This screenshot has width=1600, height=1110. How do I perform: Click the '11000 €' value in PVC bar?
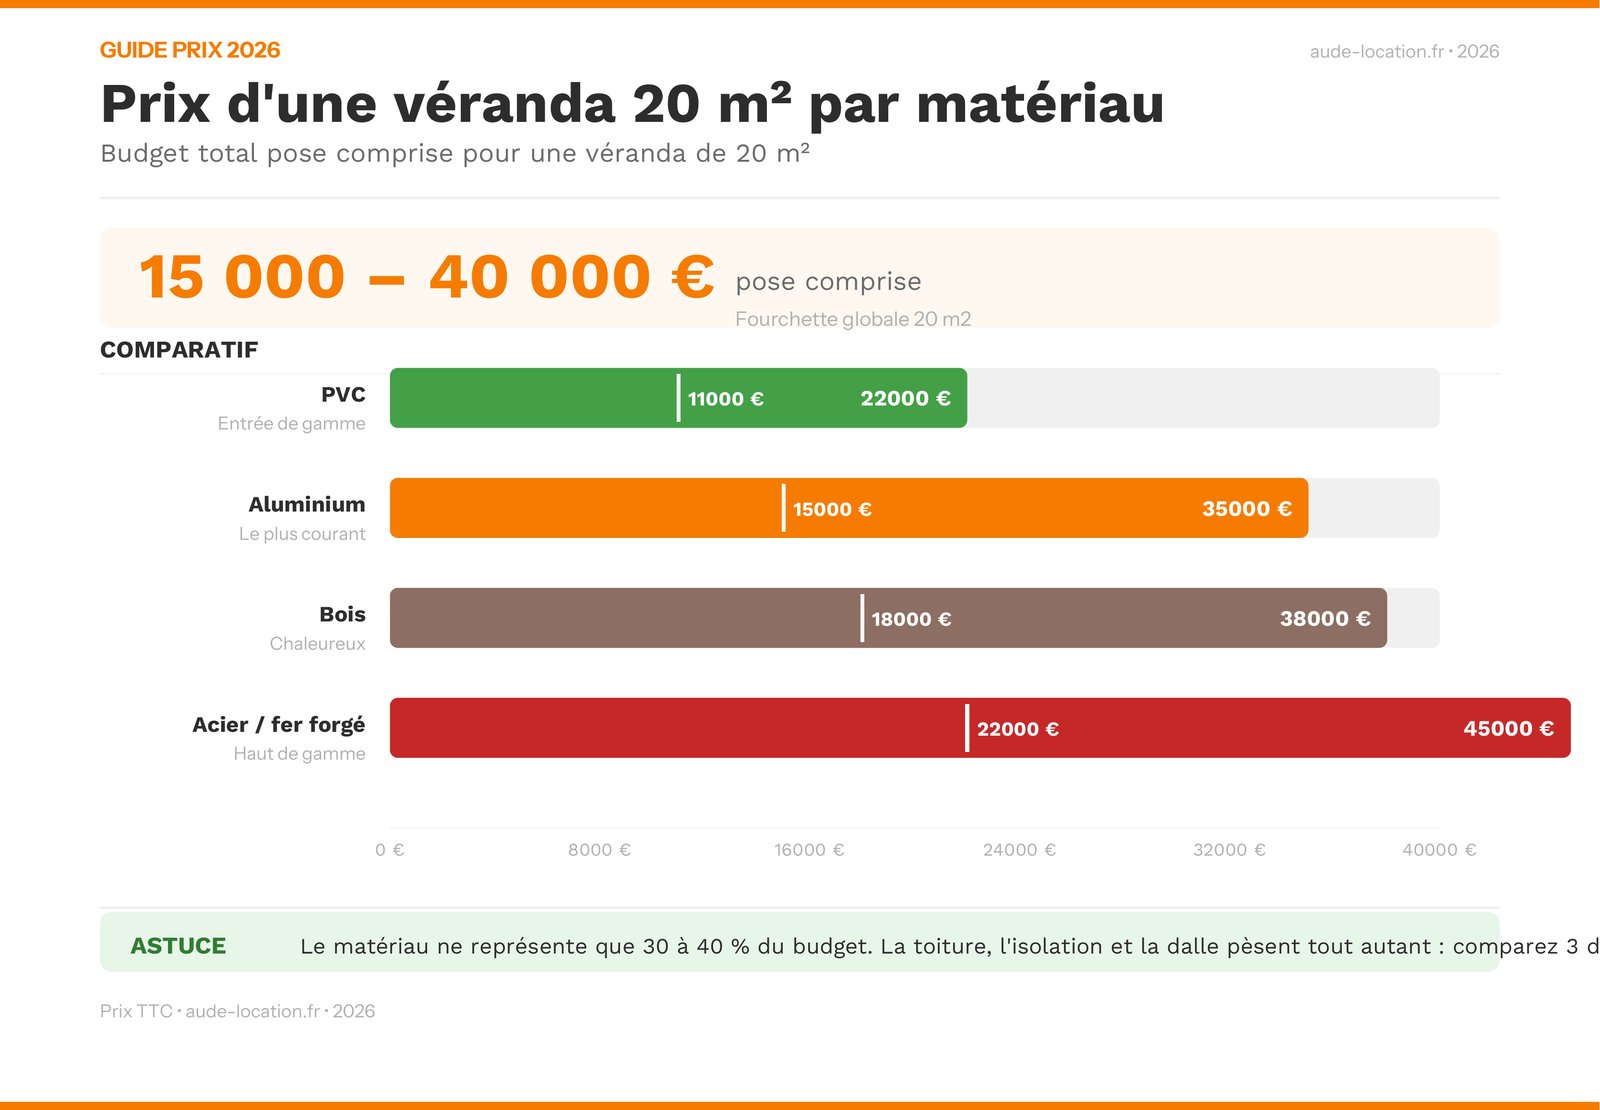point(726,399)
